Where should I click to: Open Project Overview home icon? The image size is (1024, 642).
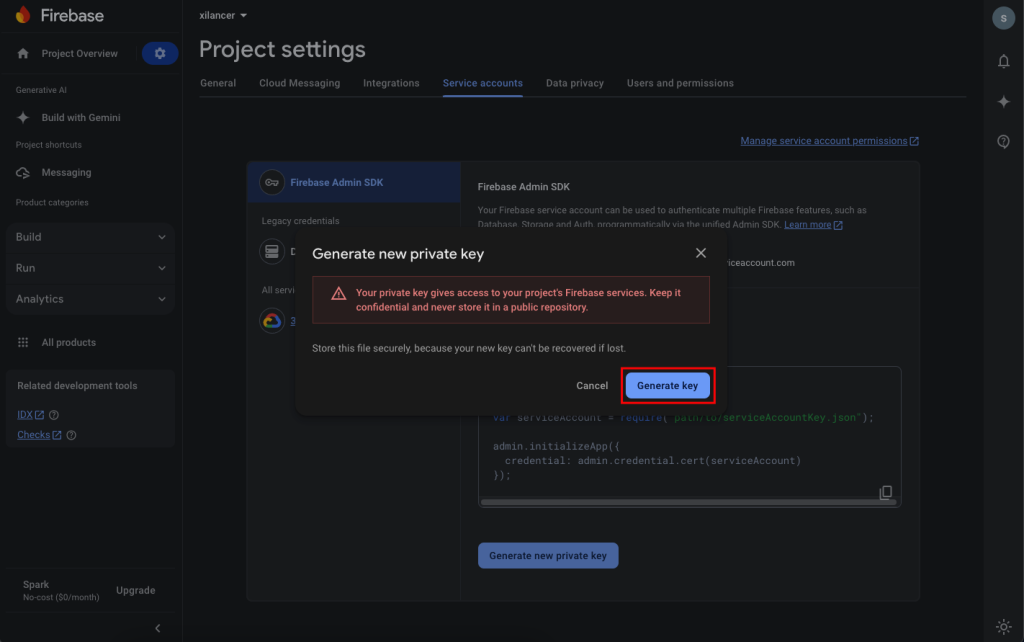click(23, 54)
